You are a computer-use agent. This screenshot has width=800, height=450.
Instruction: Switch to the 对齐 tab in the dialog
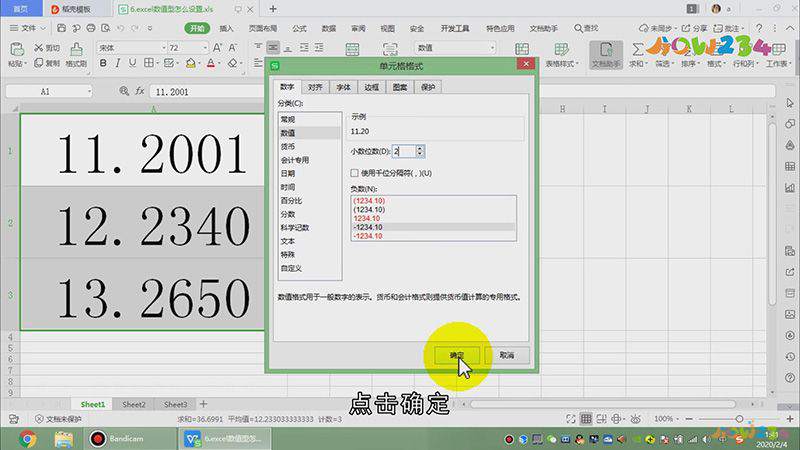pyautogui.click(x=315, y=87)
